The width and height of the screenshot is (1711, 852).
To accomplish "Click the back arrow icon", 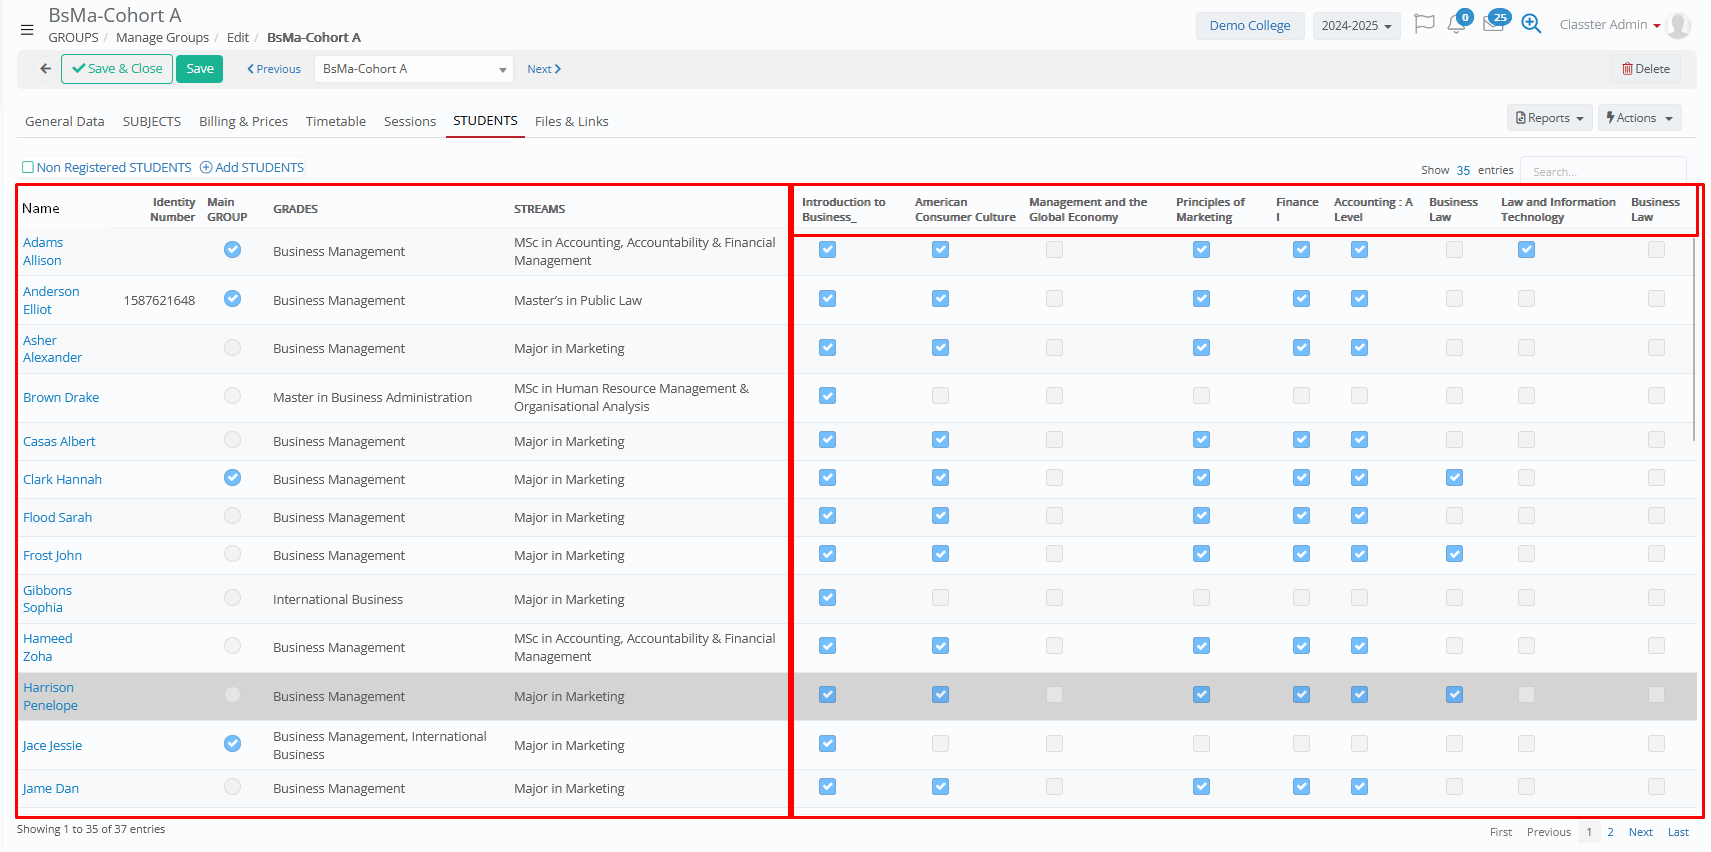I will (45, 69).
